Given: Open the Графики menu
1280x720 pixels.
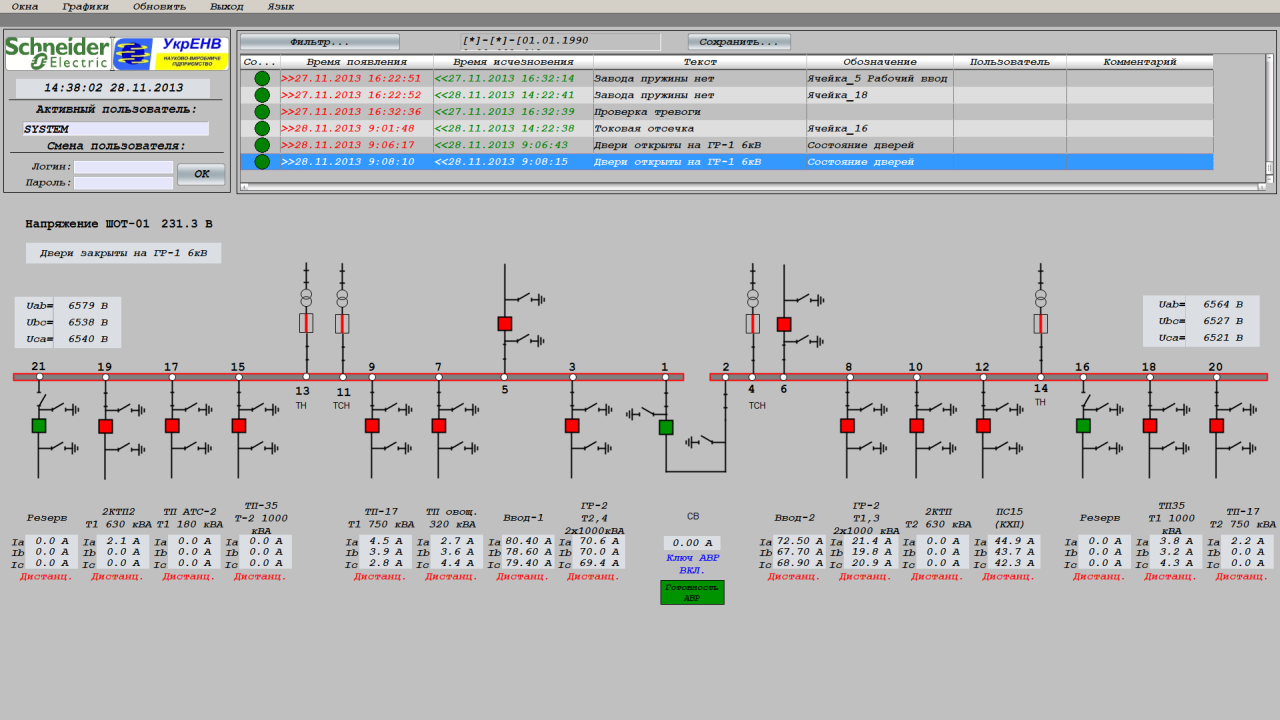Looking at the screenshot, I should (x=85, y=6).
